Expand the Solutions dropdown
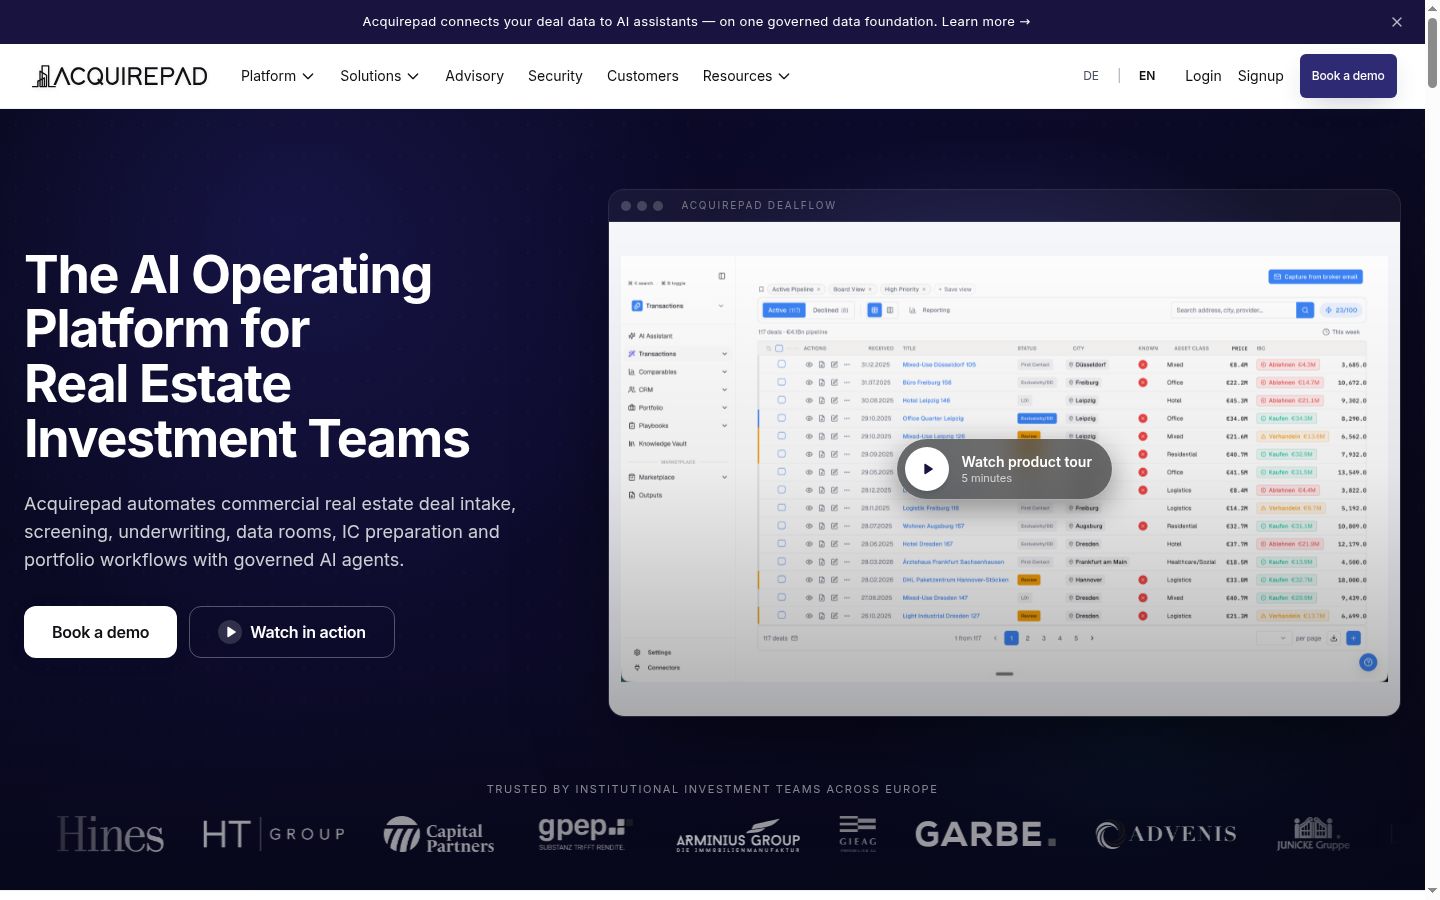Screen dimensions: 1440x900 click(x=379, y=76)
